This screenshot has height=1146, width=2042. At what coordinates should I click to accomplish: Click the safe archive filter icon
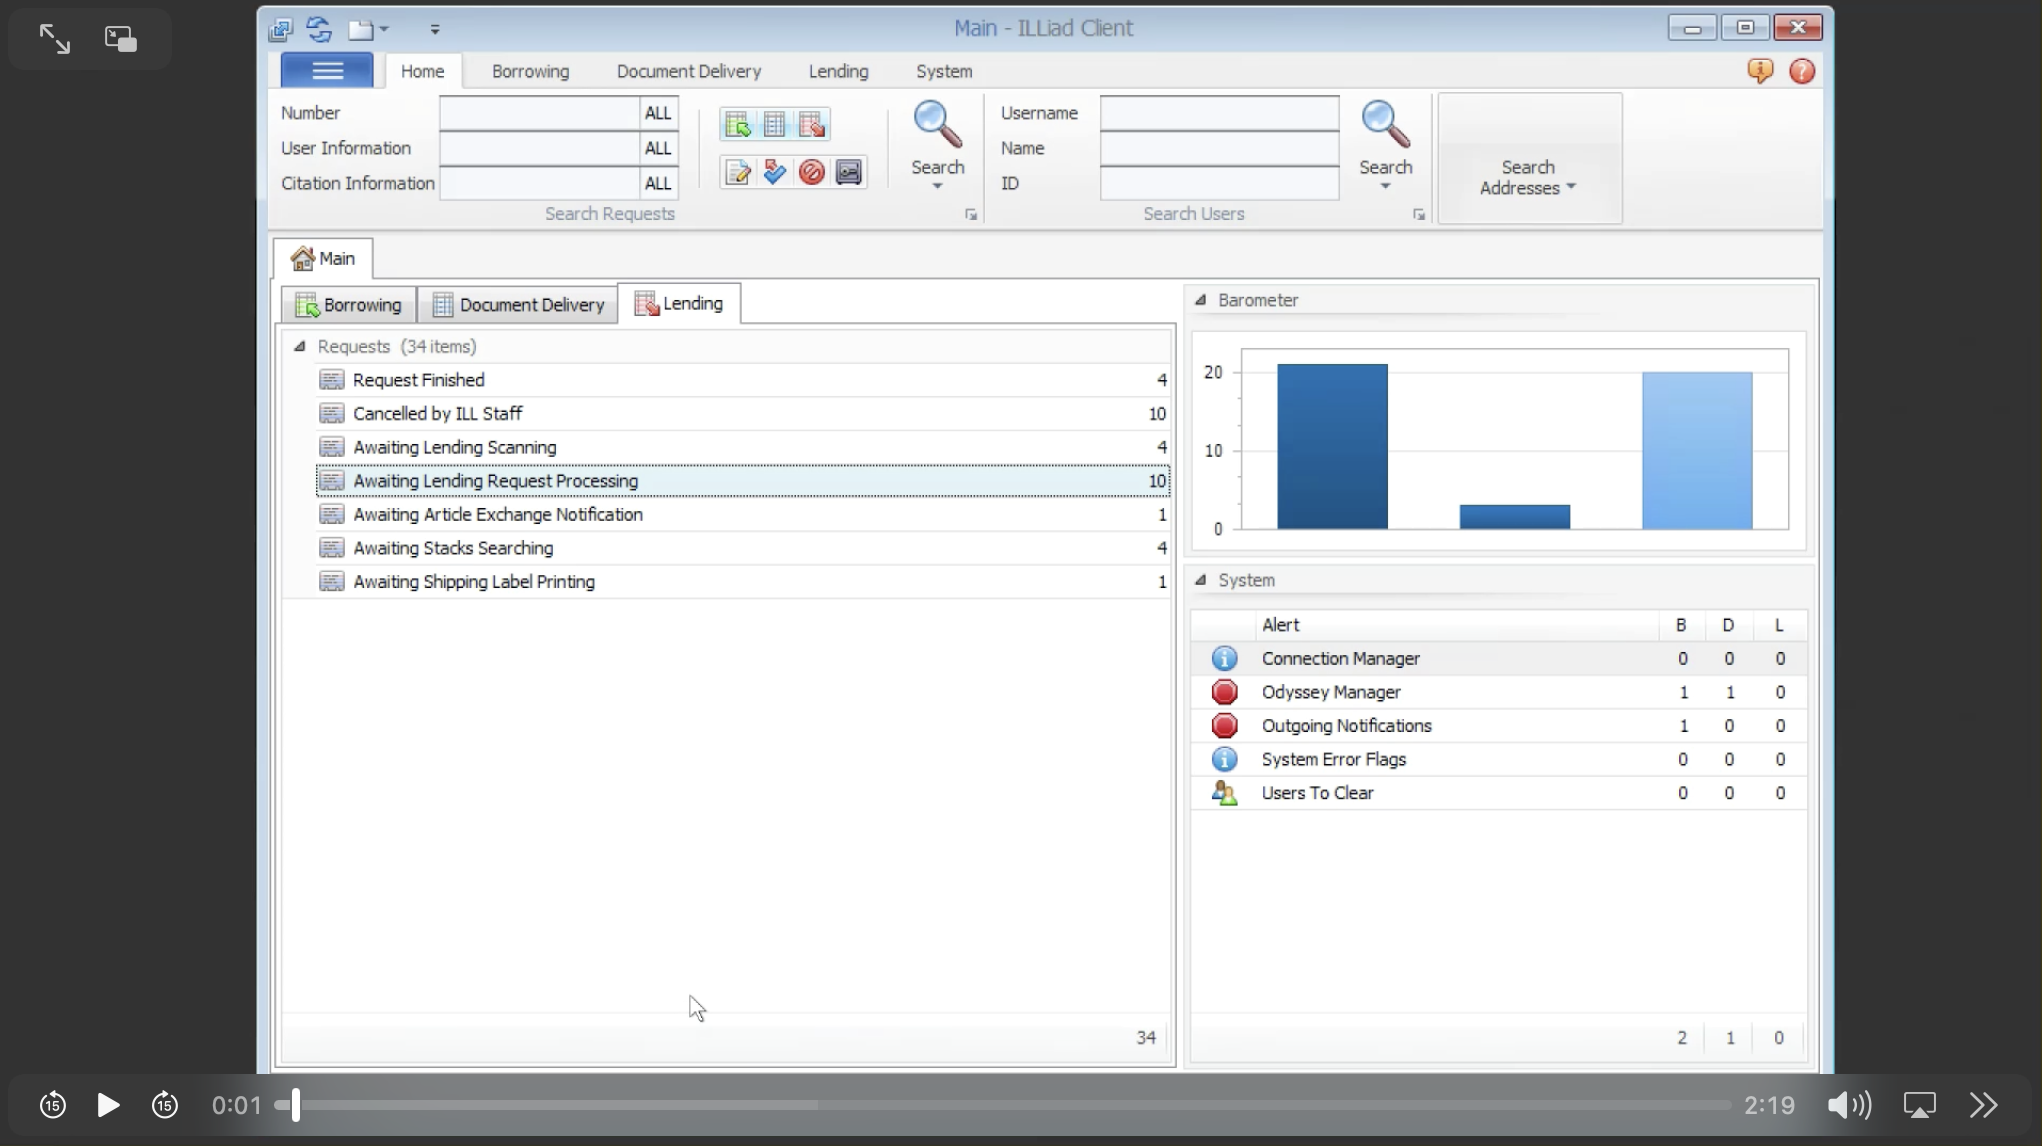[x=848, y=172]
